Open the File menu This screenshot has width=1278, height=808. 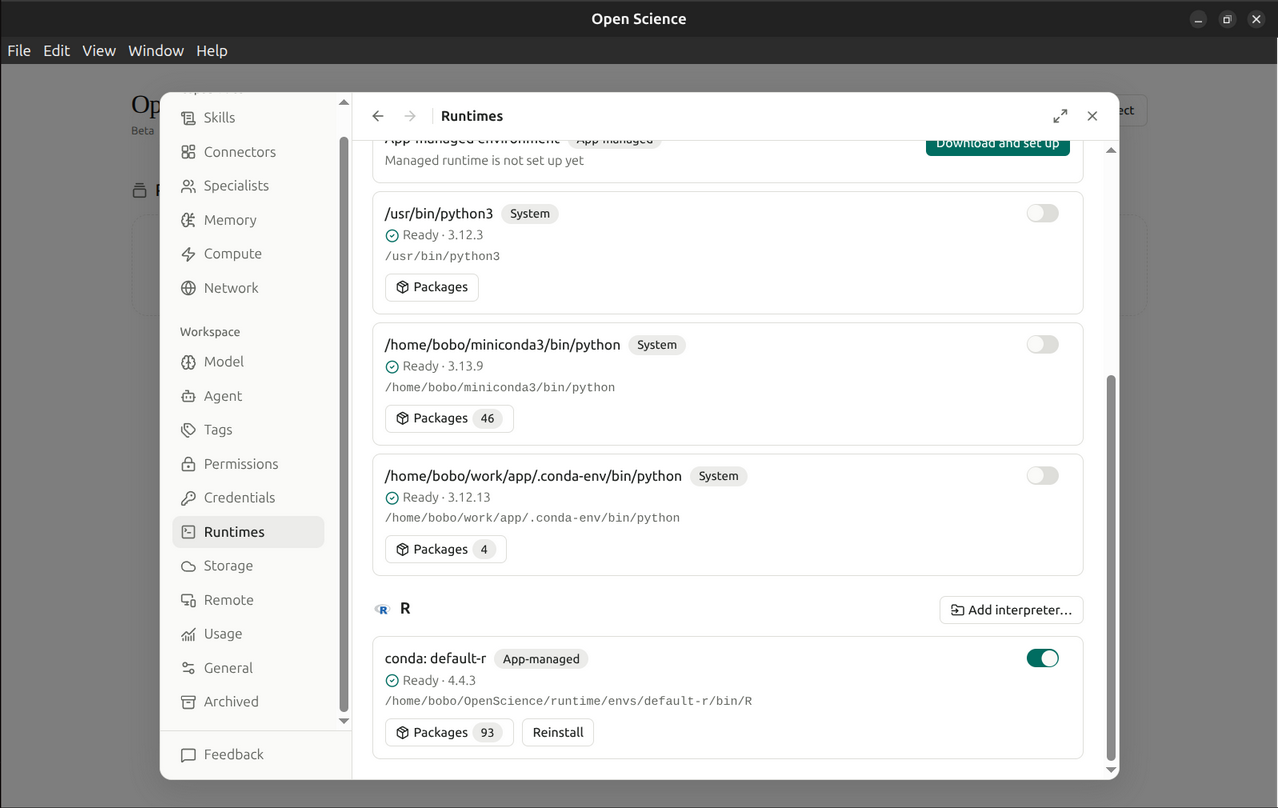click(x=19, y=50)
